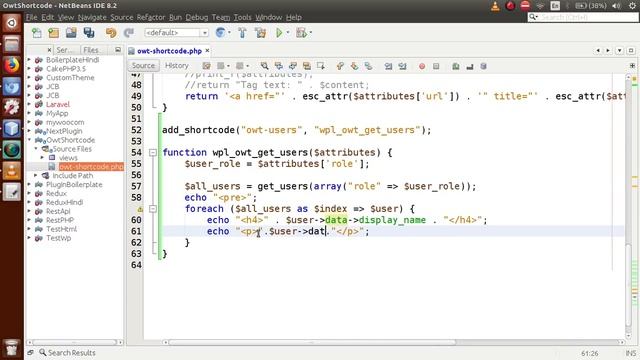The width and height of the screenshot is (640, 360).
Task: Open the File menu
Action: tap(31, 17)
